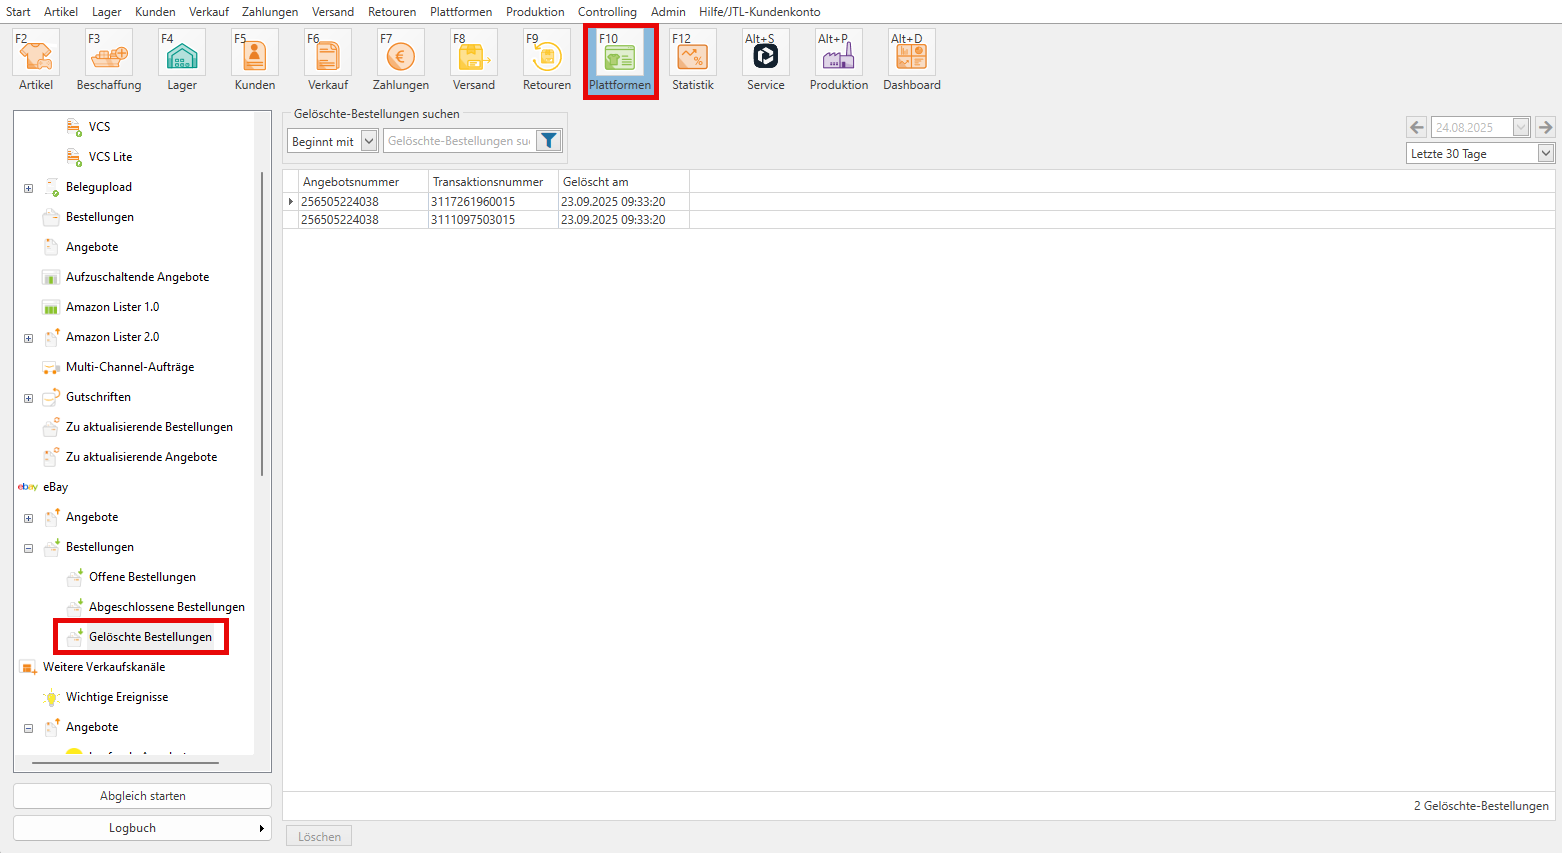Viewport: 1562px width, 853px height.
Task: Open the Logbuch button menu
Action: click(x=142, y=828)
